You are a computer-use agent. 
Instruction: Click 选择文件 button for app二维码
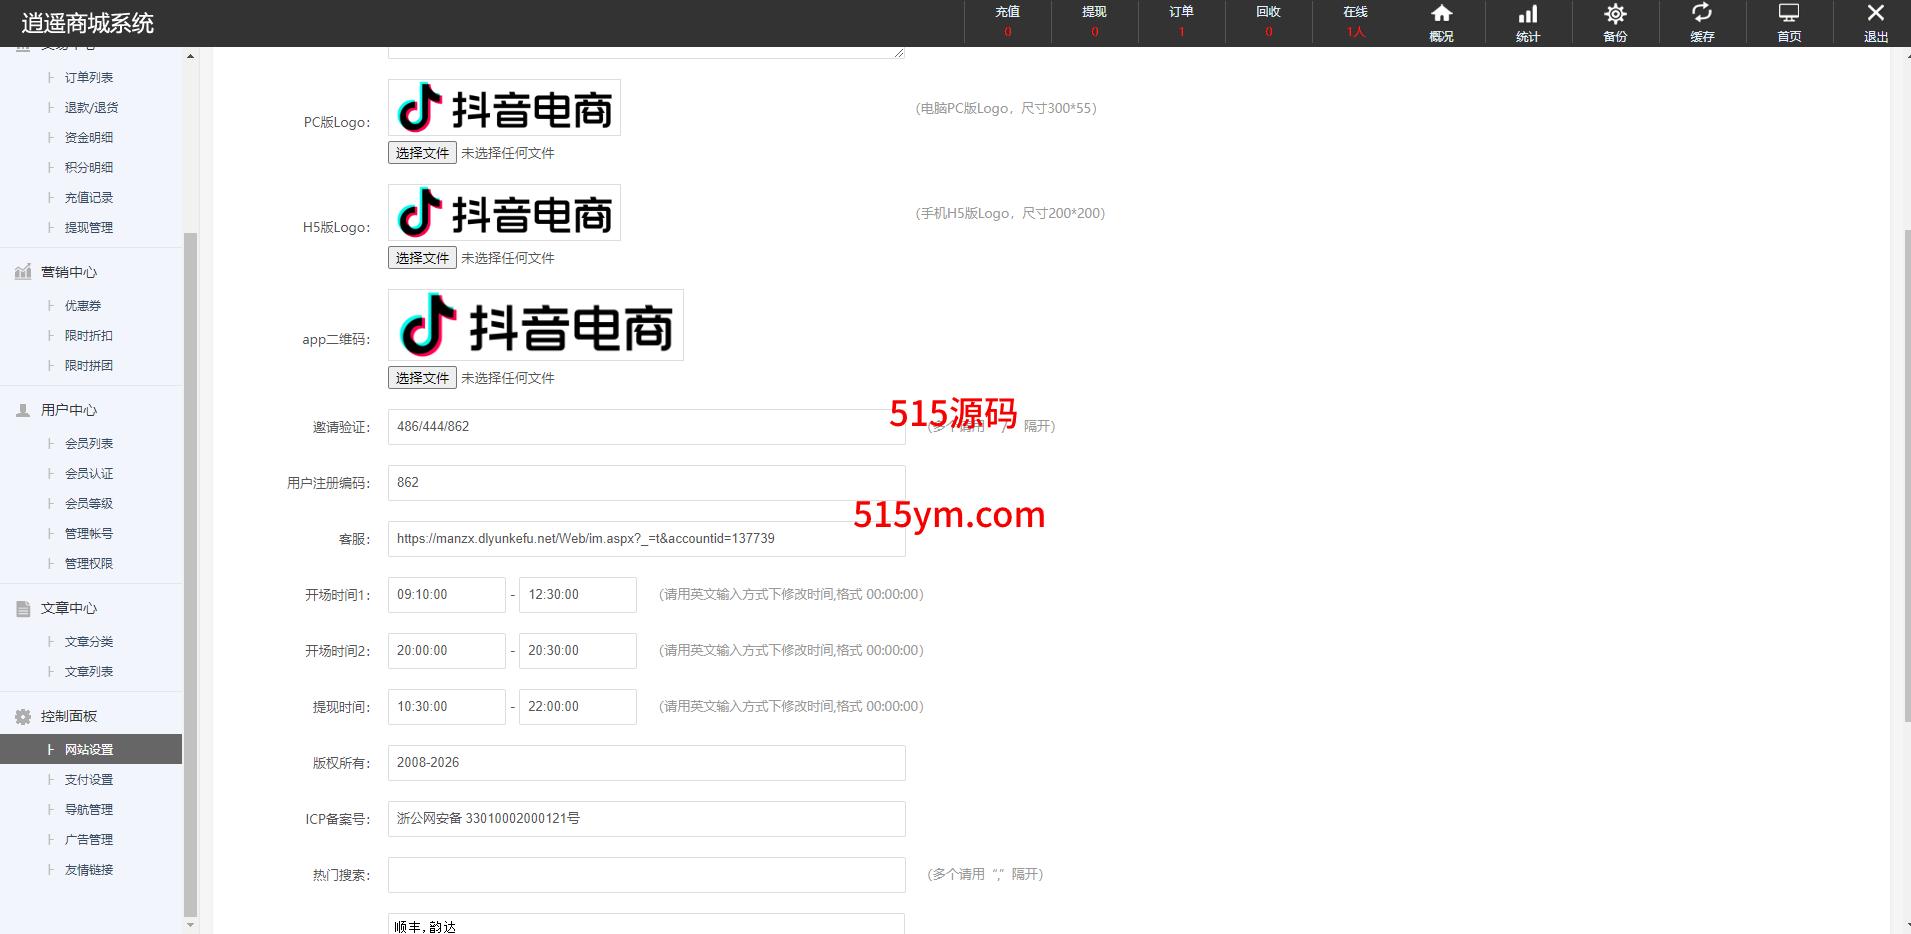pos(422,378)
